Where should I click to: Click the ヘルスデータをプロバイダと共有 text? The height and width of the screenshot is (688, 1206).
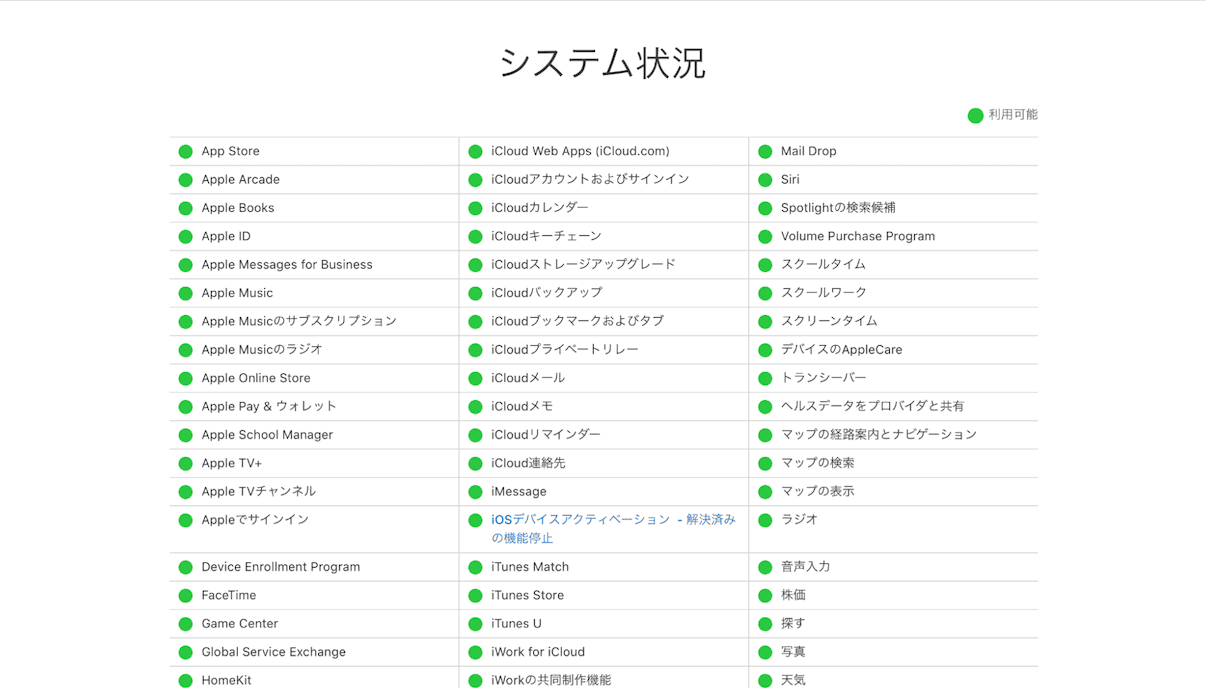tap(873, 406)
